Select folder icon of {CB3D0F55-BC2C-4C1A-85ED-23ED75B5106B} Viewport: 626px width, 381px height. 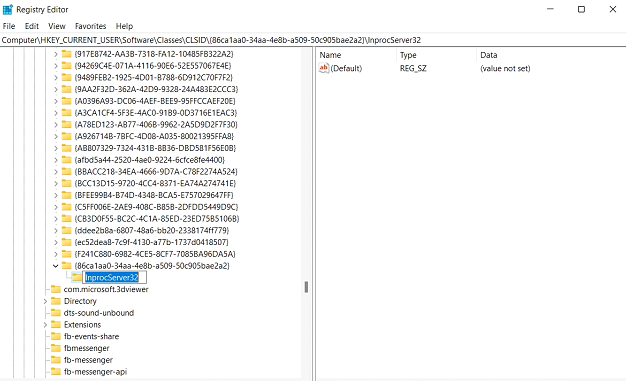click(67, 218)
